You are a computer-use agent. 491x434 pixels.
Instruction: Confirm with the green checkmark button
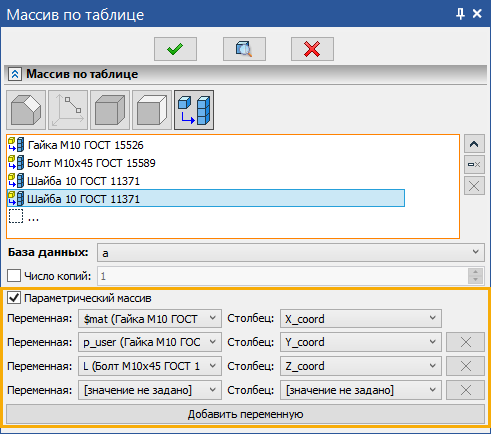175,49
